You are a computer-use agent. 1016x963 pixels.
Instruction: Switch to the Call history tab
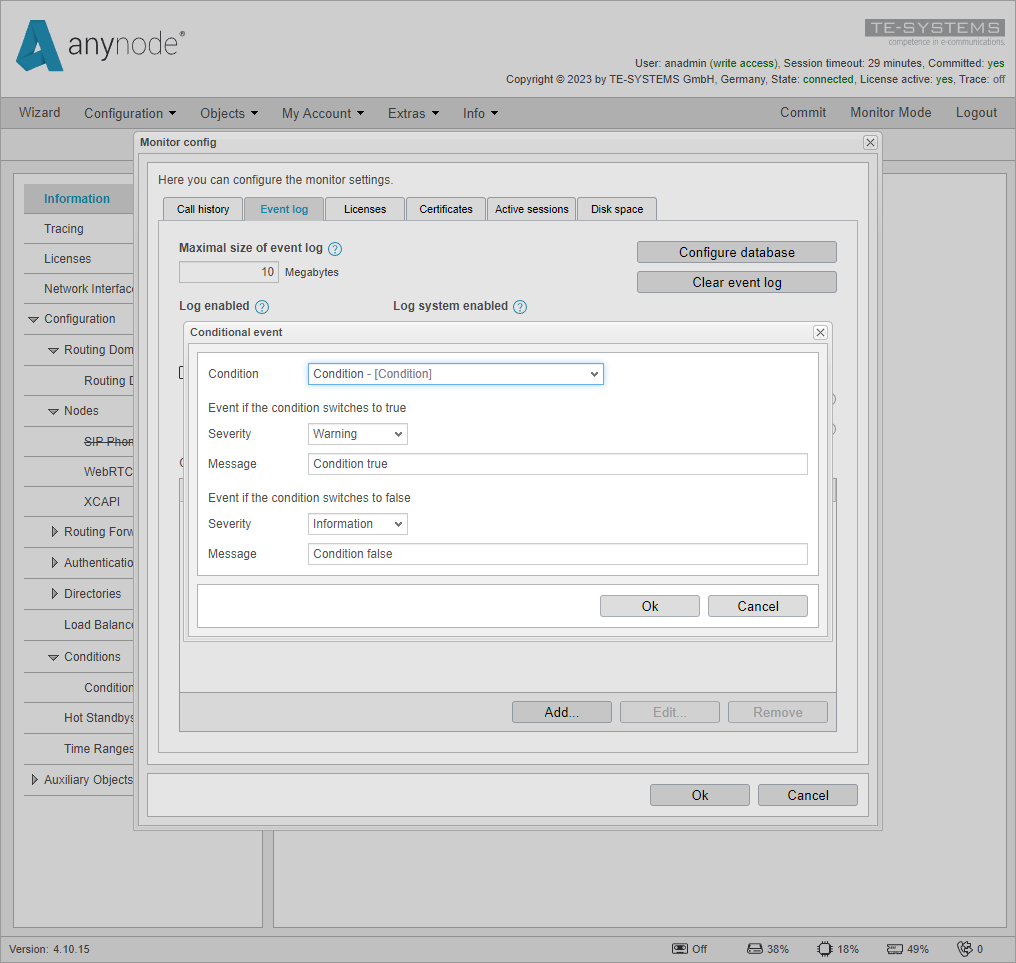pos(202,208)
